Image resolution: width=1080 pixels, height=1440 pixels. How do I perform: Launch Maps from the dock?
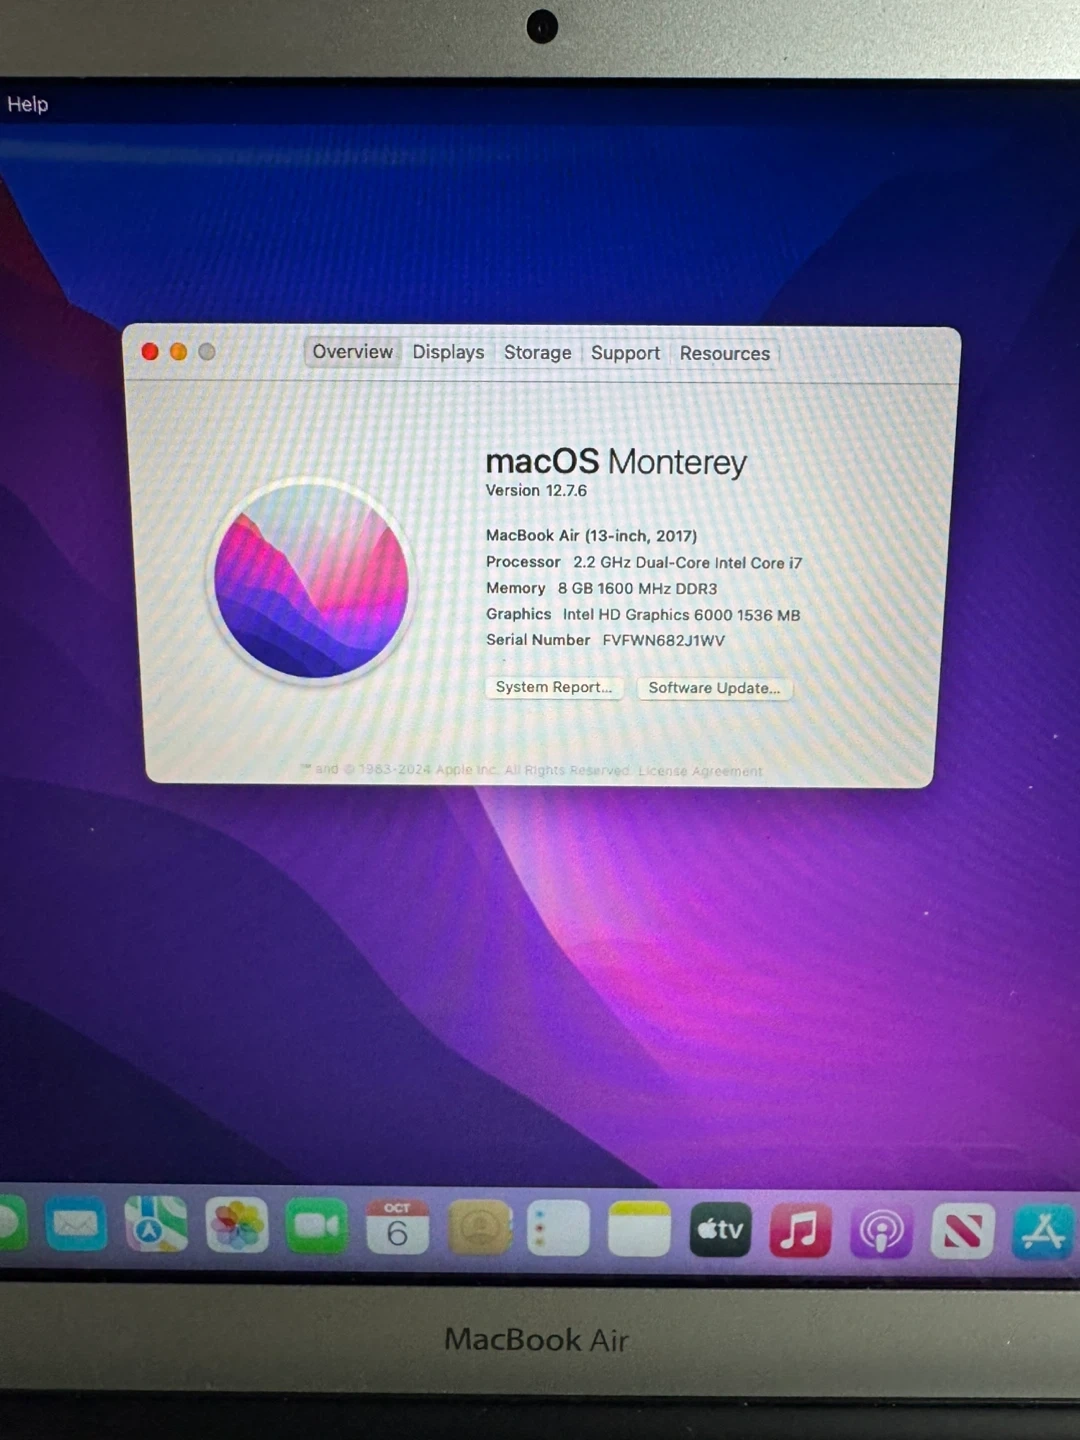tap(155, 1226)
